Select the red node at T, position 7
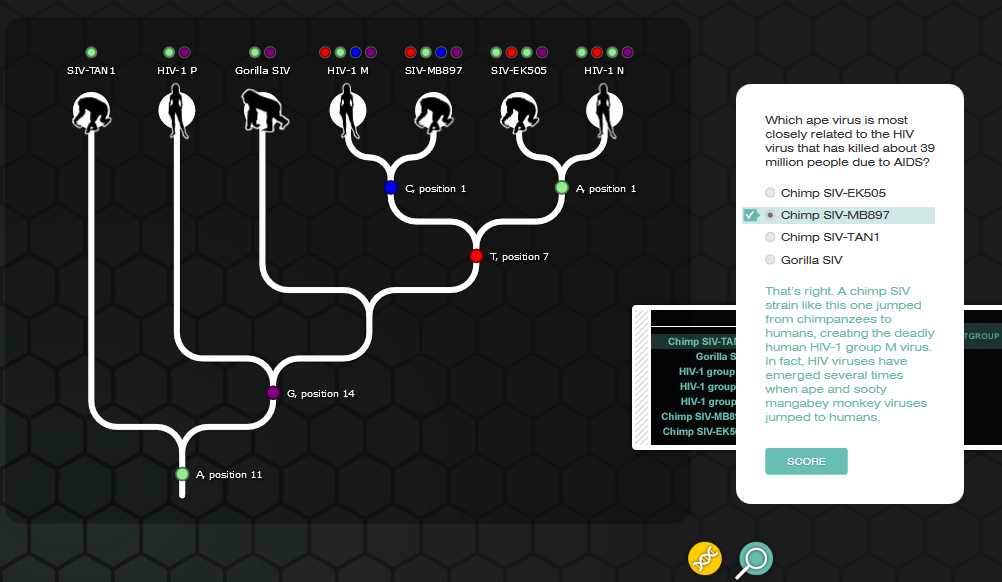The image size is (1002, 582). click(x=476, y=256)
